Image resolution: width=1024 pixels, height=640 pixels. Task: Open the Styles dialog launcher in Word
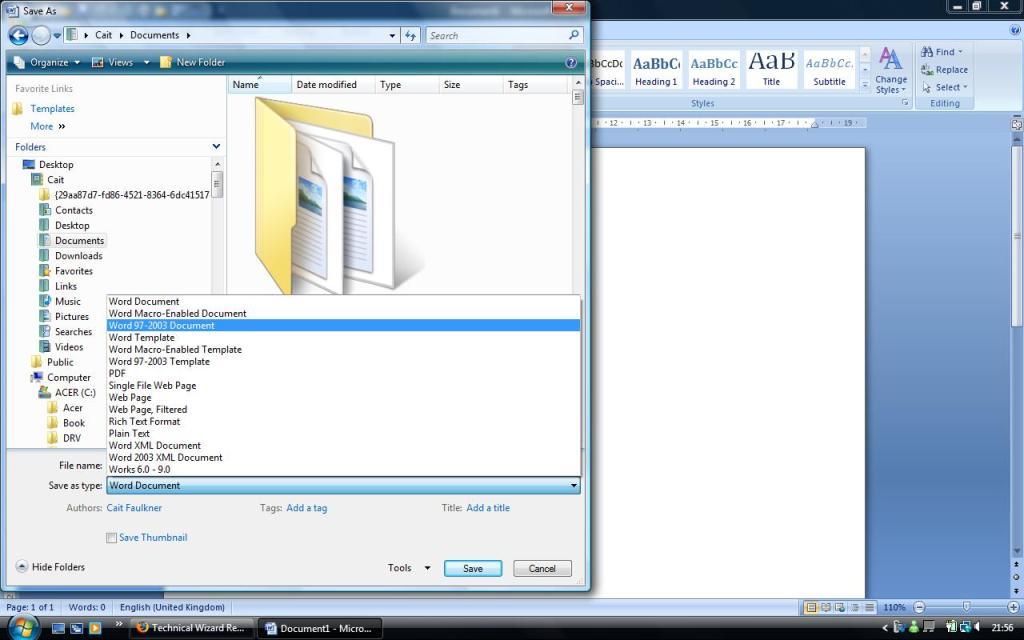tap(905, 103)
